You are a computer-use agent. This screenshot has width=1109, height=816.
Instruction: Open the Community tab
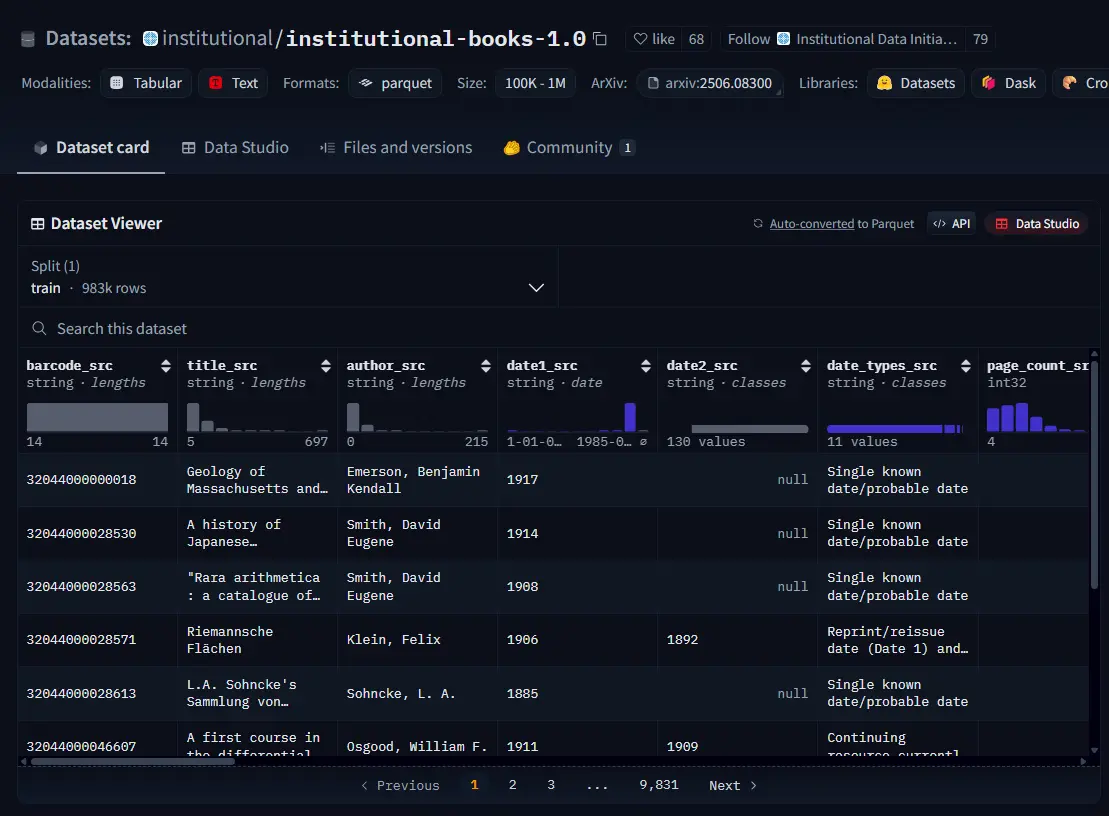tap(567, 148)
